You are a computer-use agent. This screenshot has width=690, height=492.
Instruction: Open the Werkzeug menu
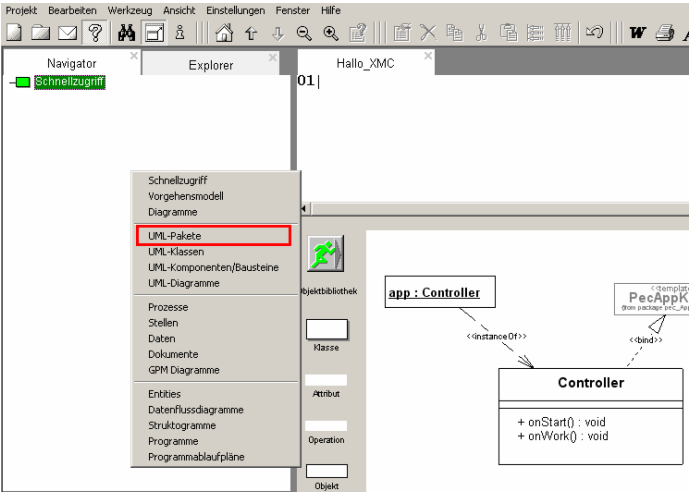pos(128,9)
